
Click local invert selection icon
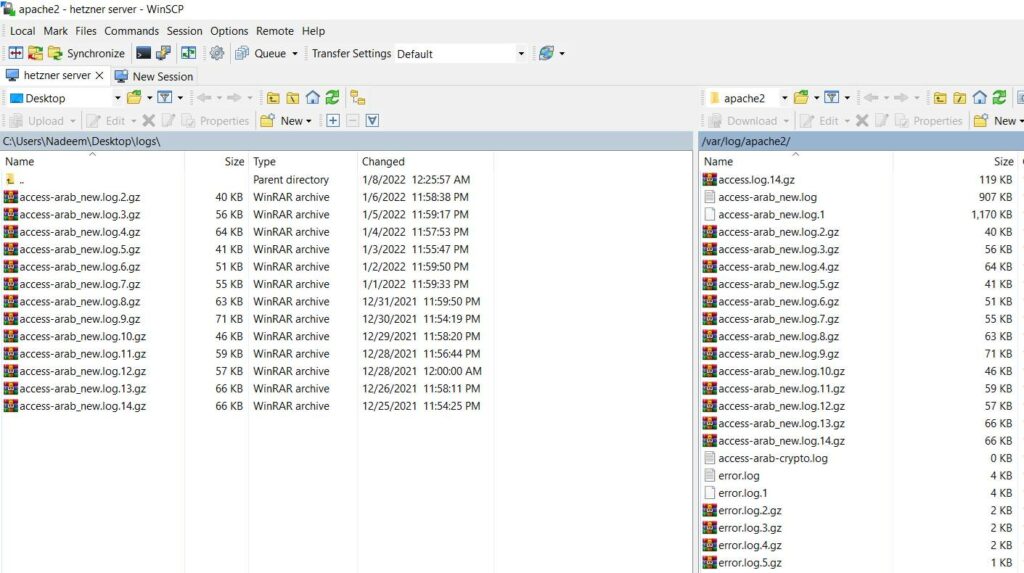coord(372,121)
